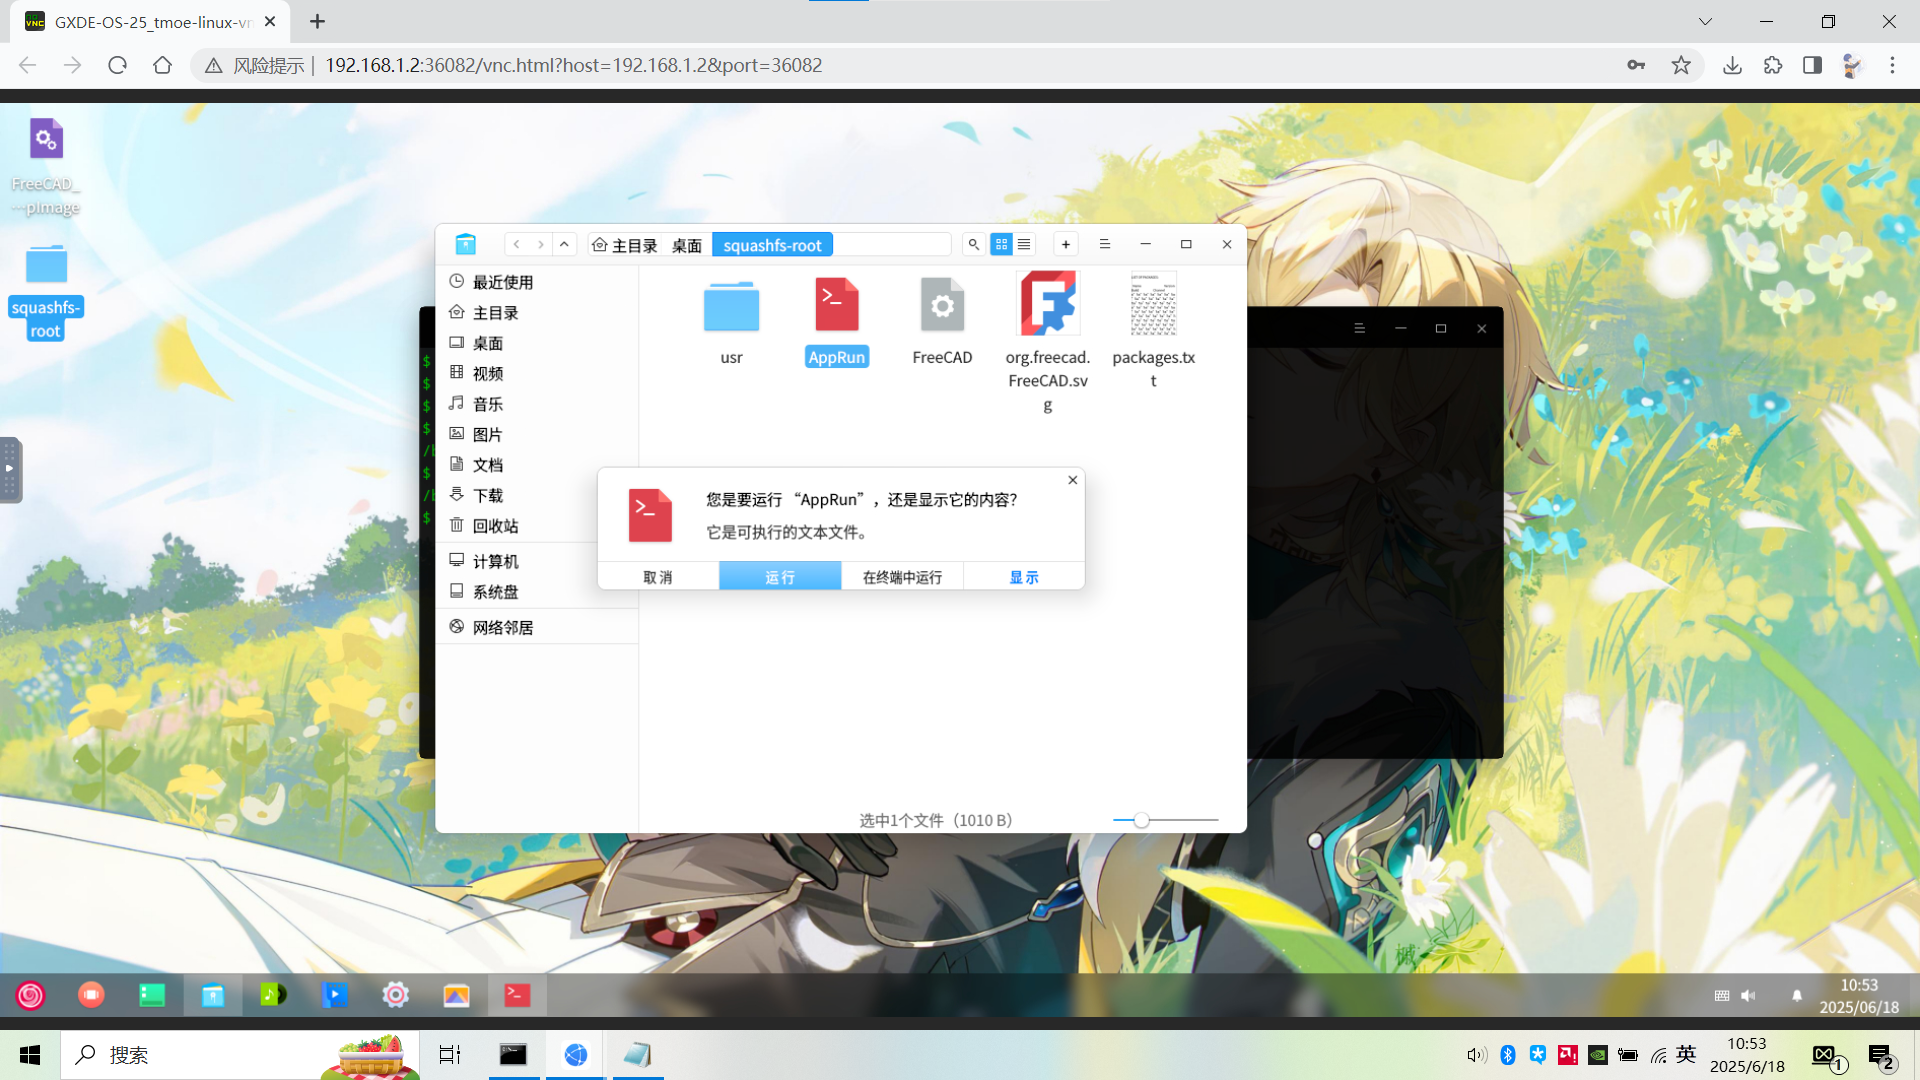Open the usr folder
The height and width of the screenshot is (1080, 1920).
[731, 320]
